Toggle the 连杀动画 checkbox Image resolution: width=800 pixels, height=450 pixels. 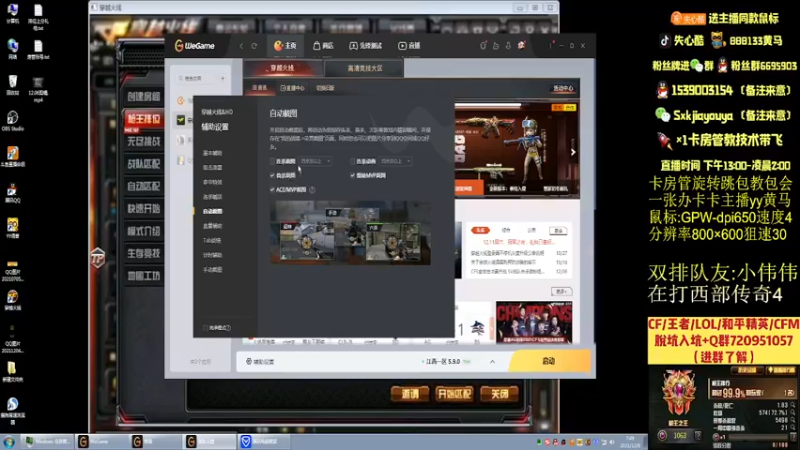pyautogui.click(x=353, y=161)
